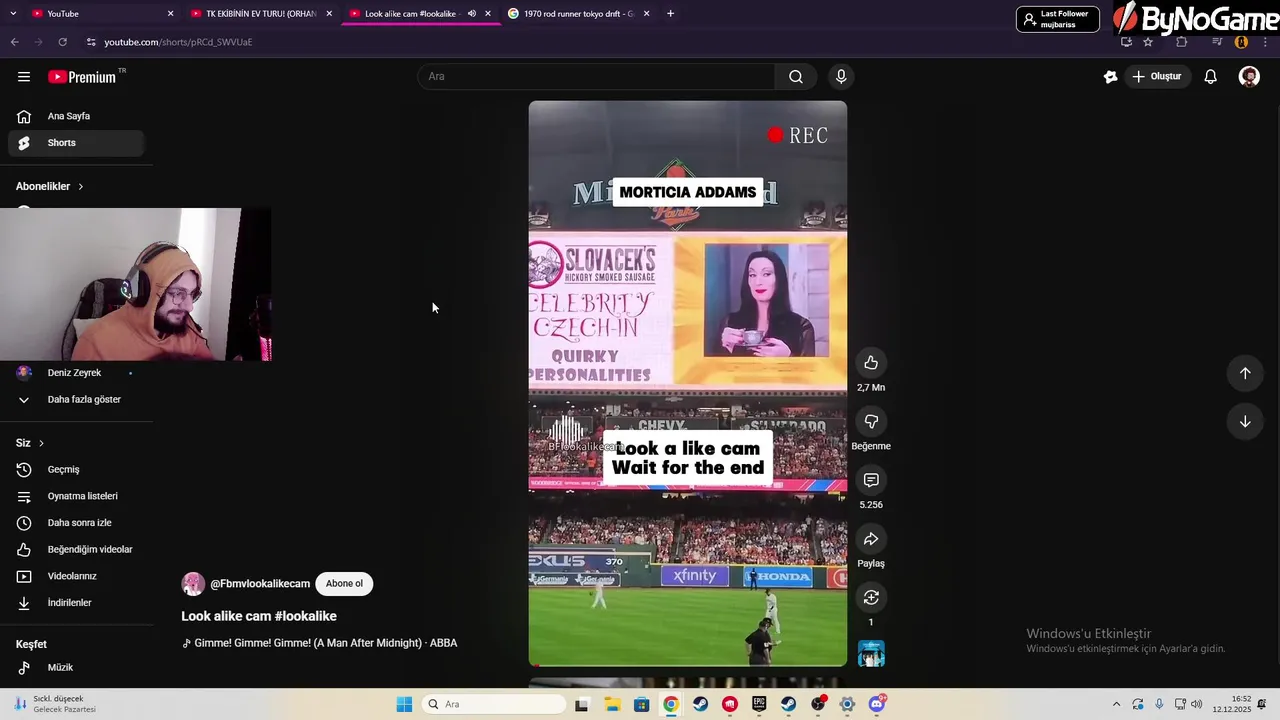1280x720 pixels.
Task: Open Müzik under Keşfet
Action: [78, 668]
